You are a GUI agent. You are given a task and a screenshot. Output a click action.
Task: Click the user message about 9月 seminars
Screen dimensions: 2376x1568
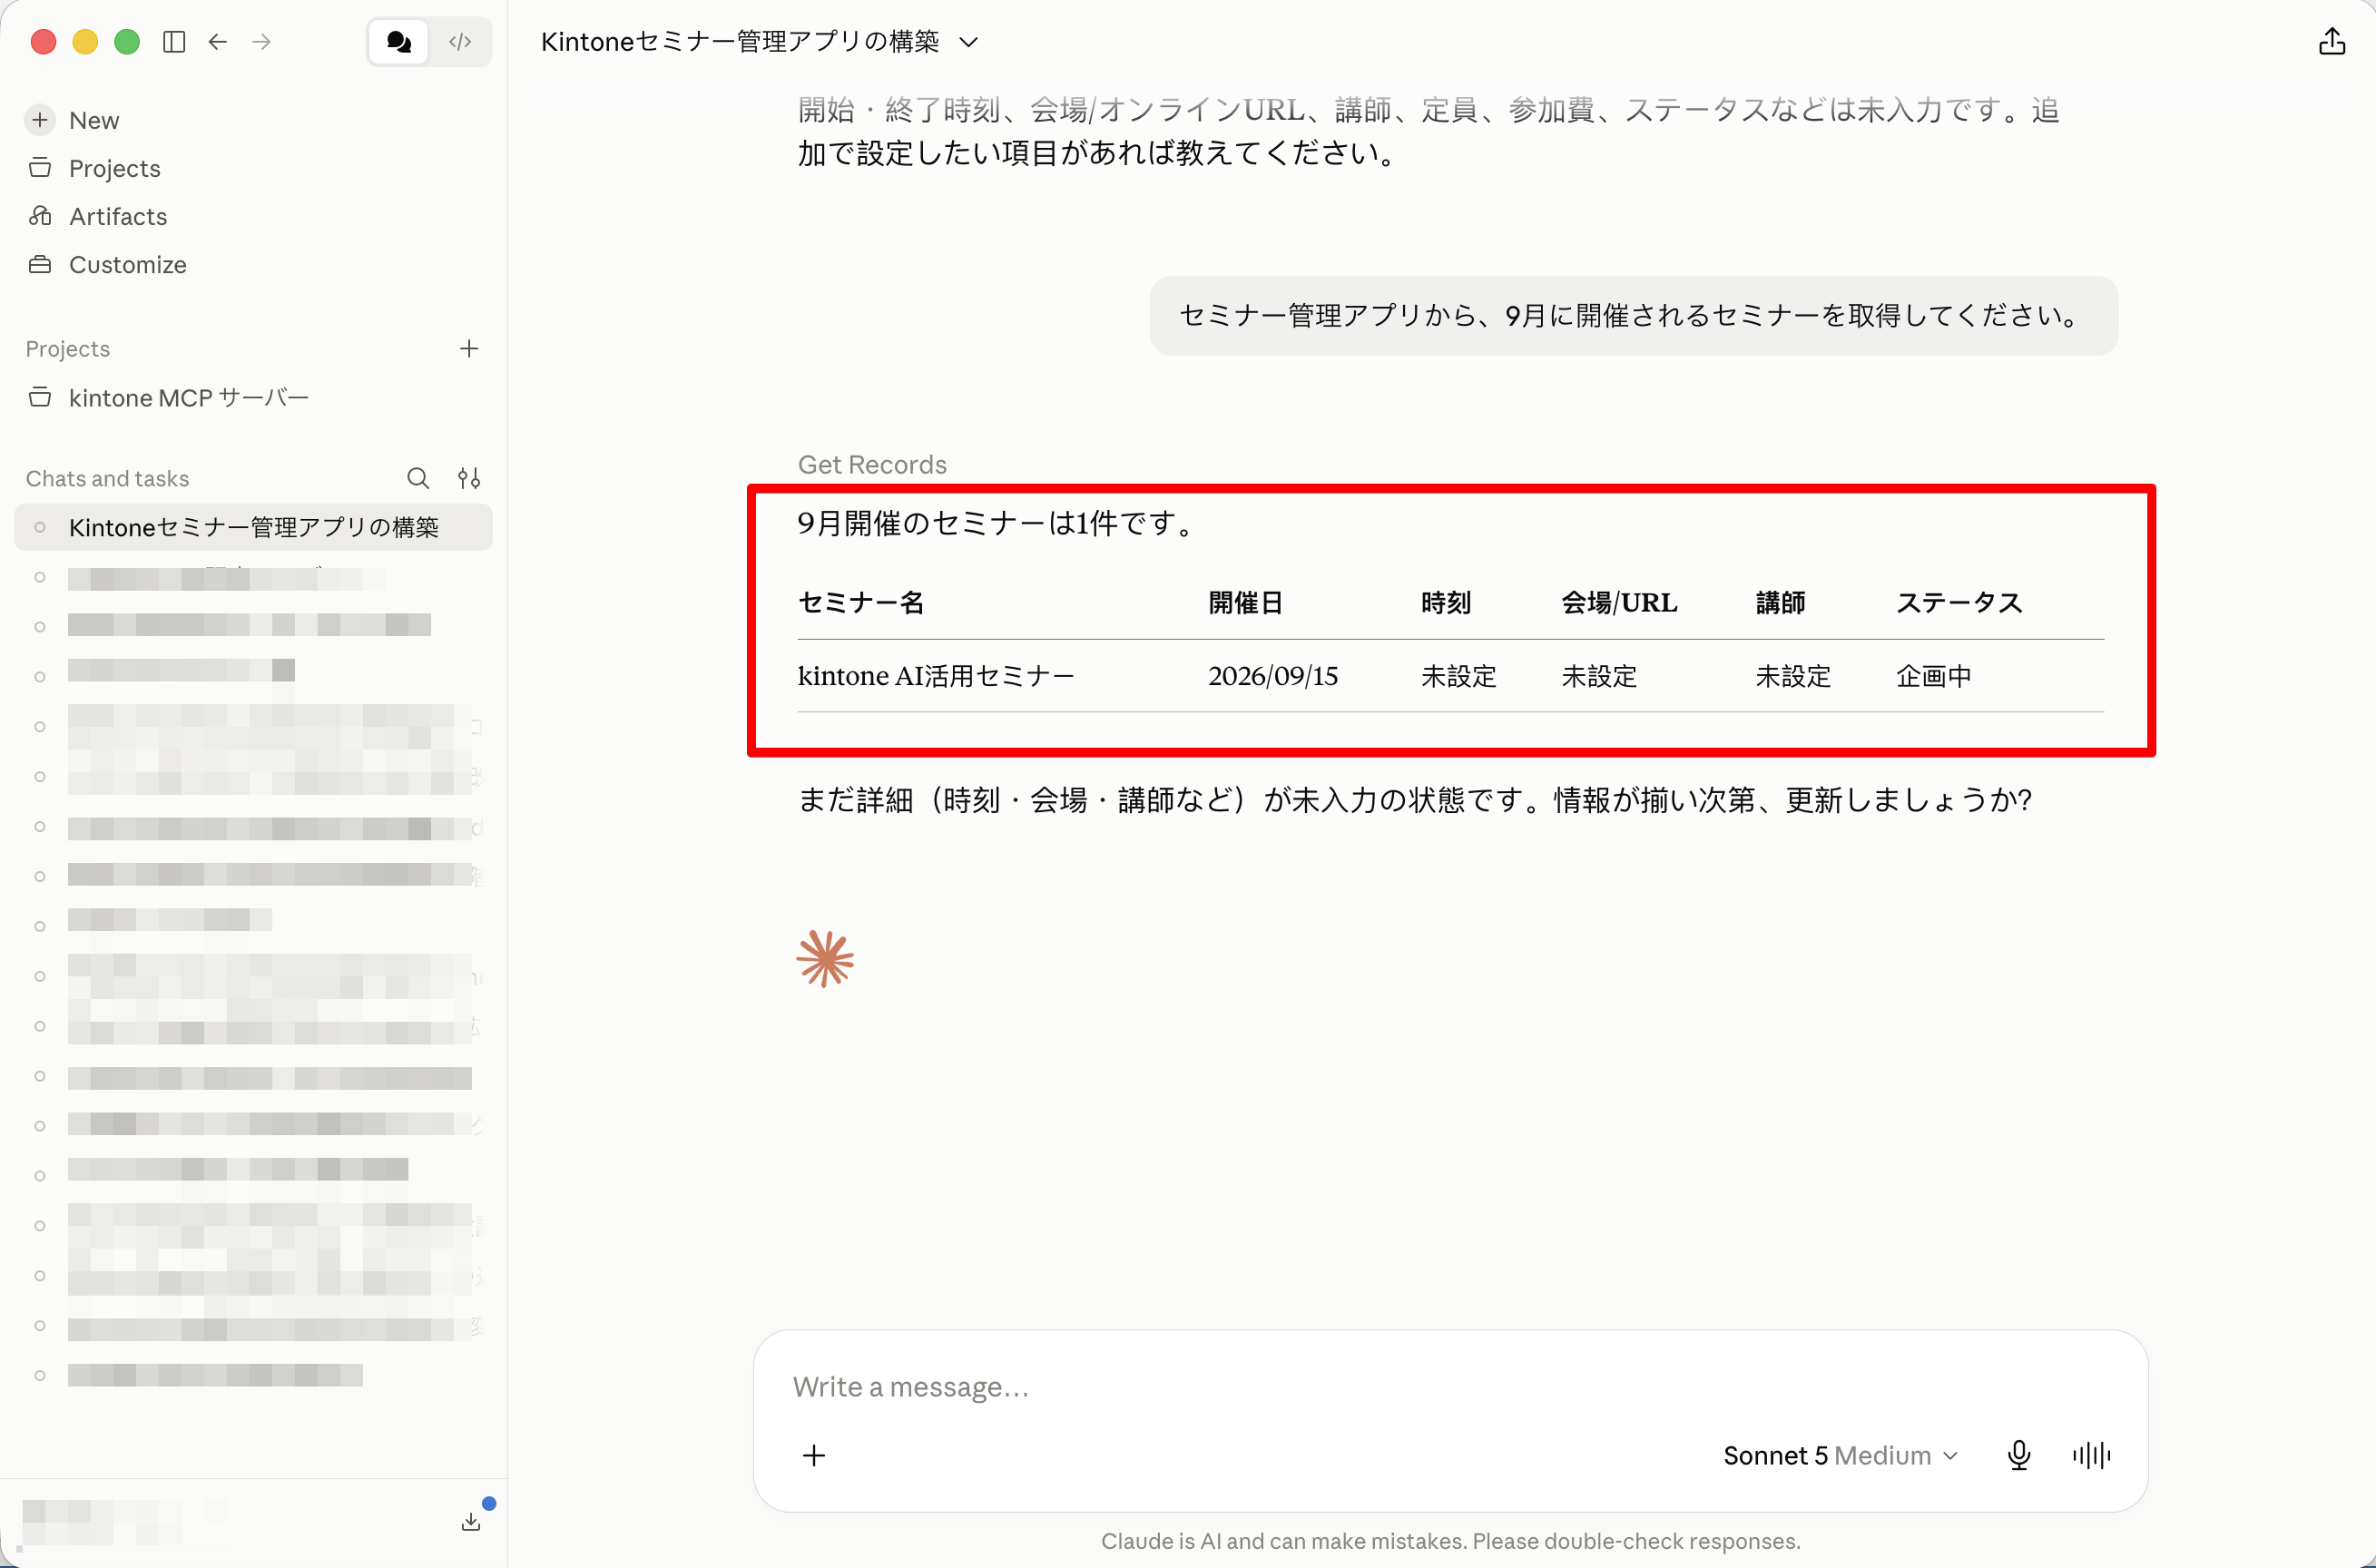1633,315
